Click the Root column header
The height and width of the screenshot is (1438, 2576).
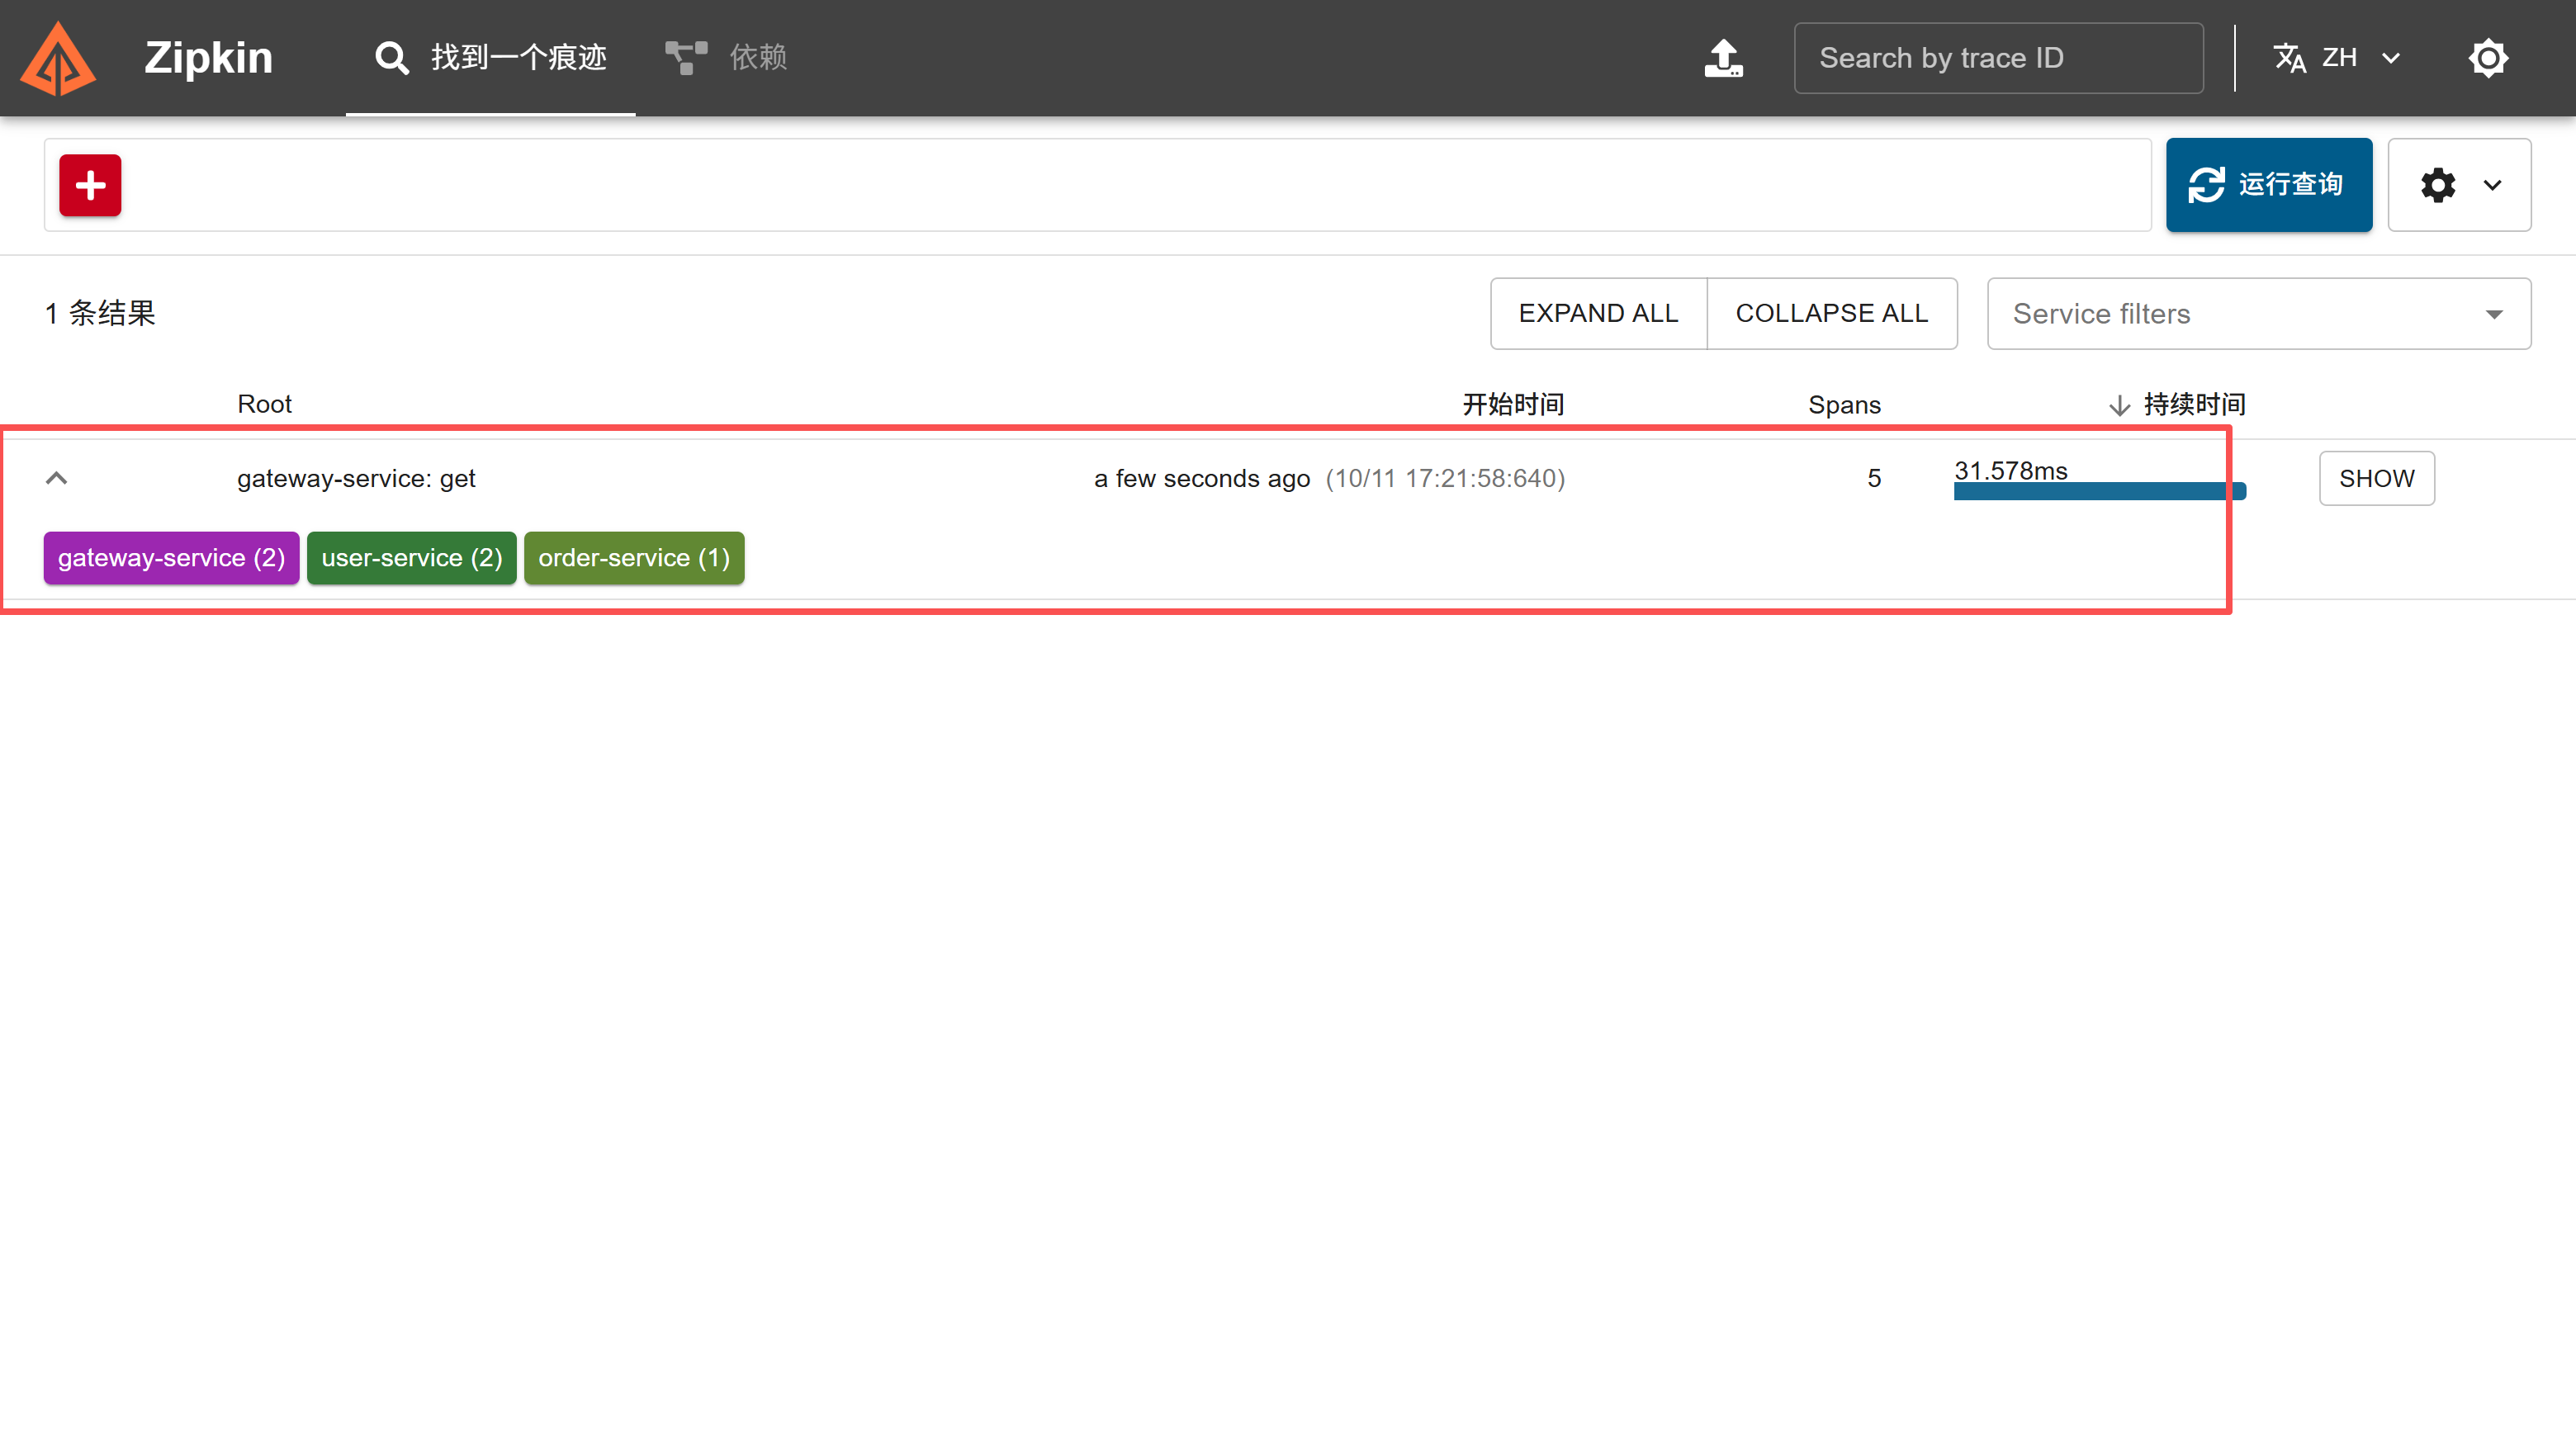pyautogui.click(x=264, y=404)
